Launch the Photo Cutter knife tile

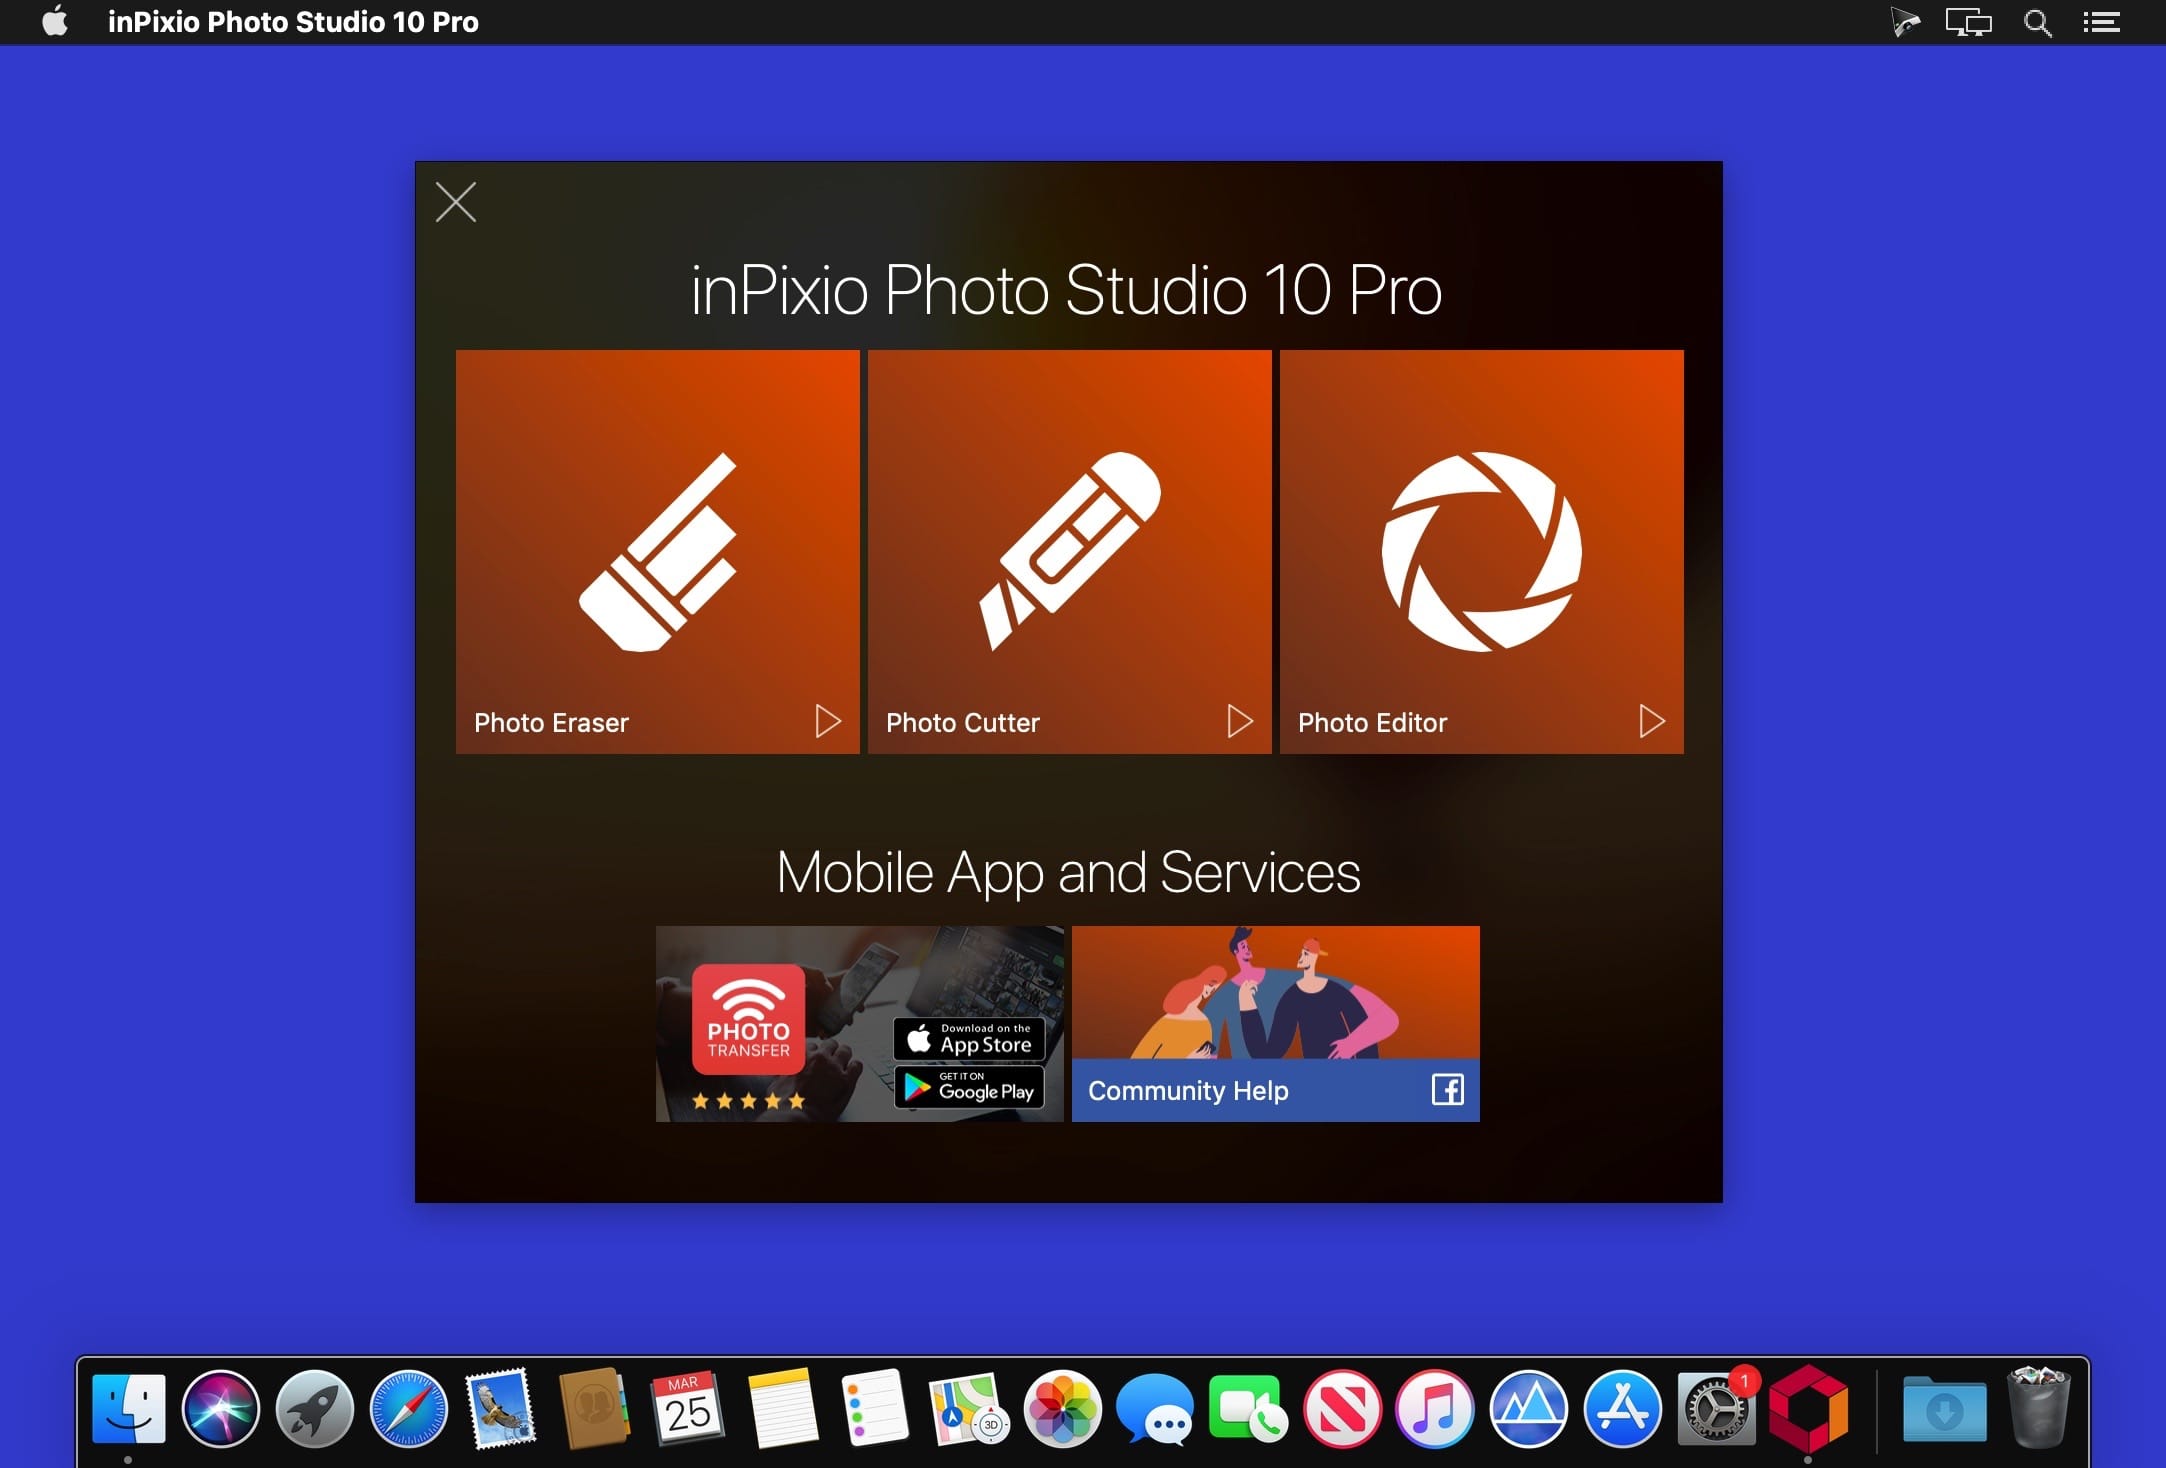tap(1069, 551)
